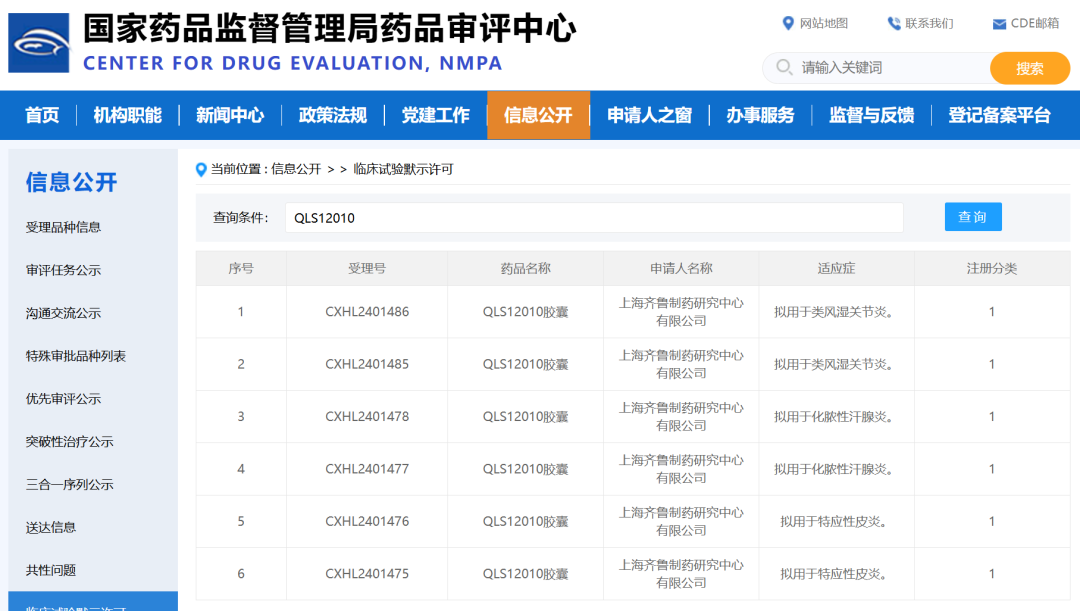The image size is (1080, 611).
Task: Switch to the 党建工作 tab
Action: [x=437, y=115]
